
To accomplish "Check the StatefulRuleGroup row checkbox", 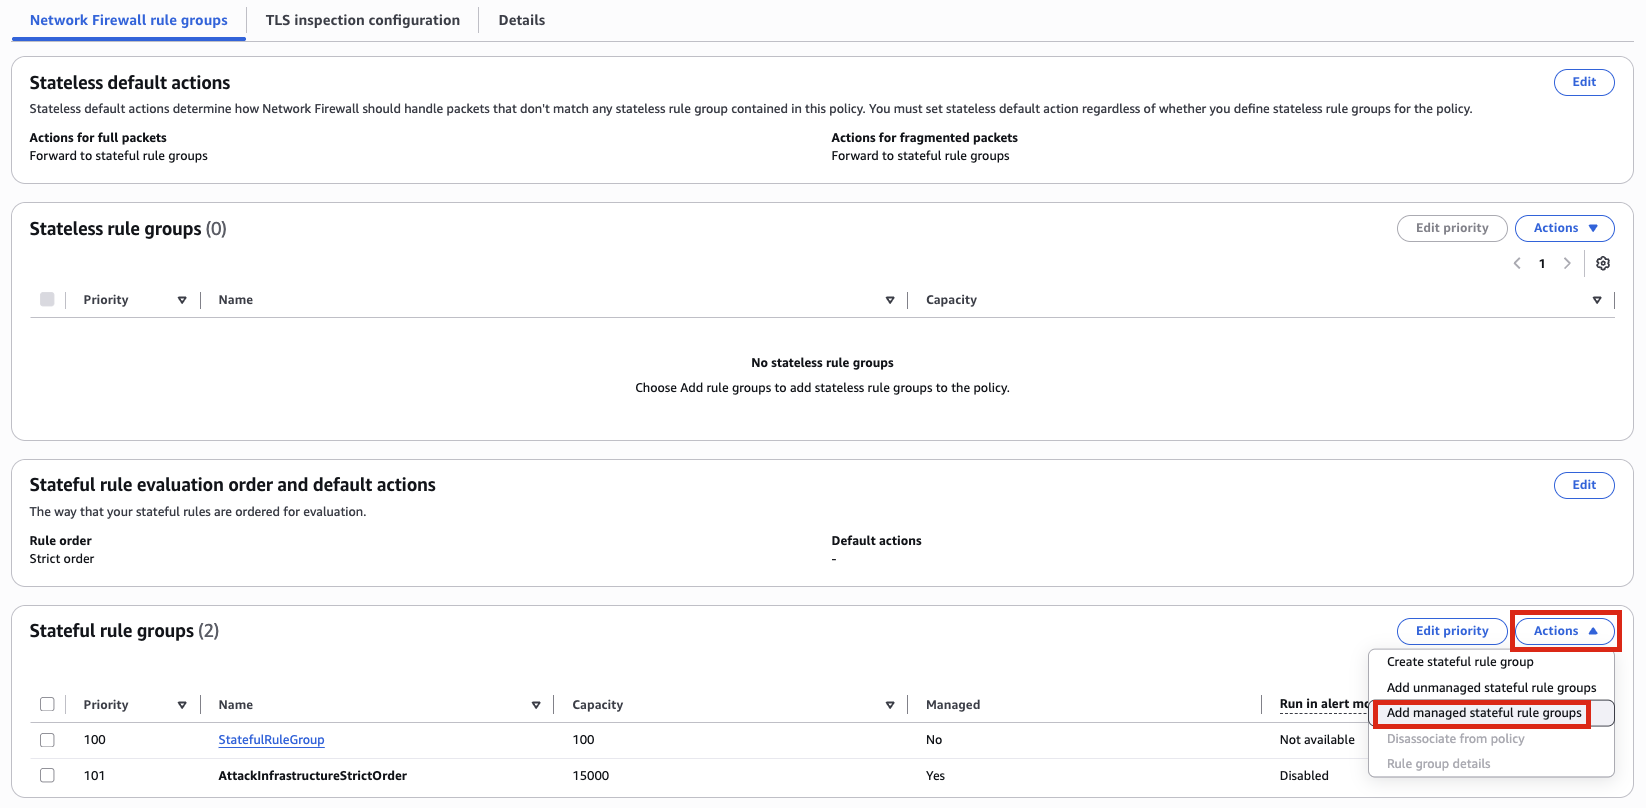I will pyautogui.click(x=47, y=740).
